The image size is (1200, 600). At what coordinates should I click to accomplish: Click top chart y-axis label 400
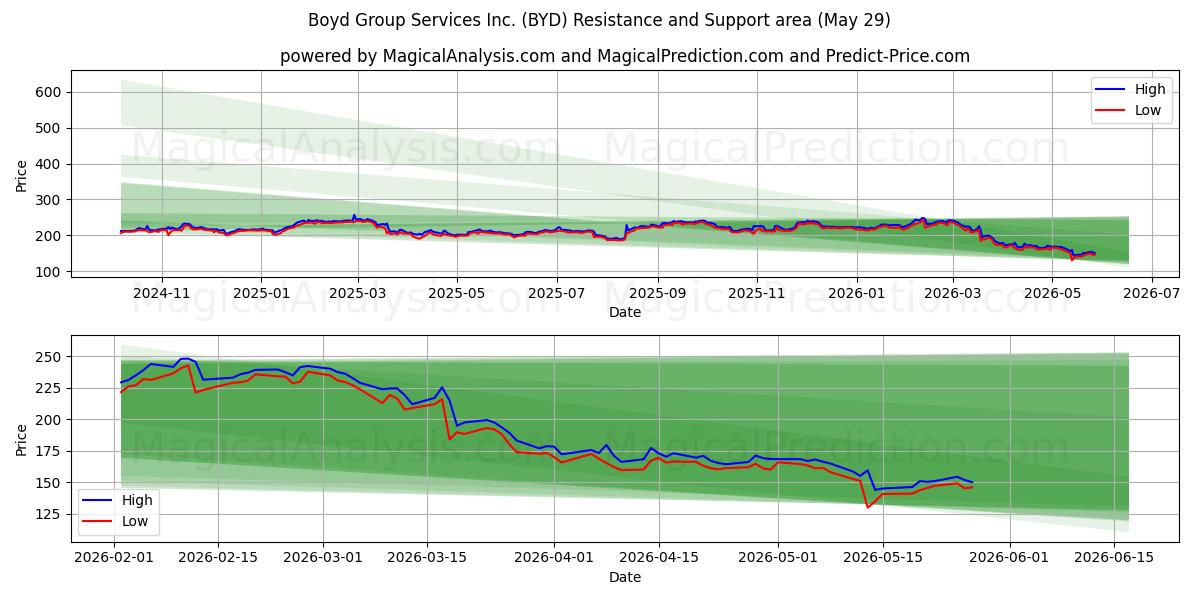coord(50,164)
